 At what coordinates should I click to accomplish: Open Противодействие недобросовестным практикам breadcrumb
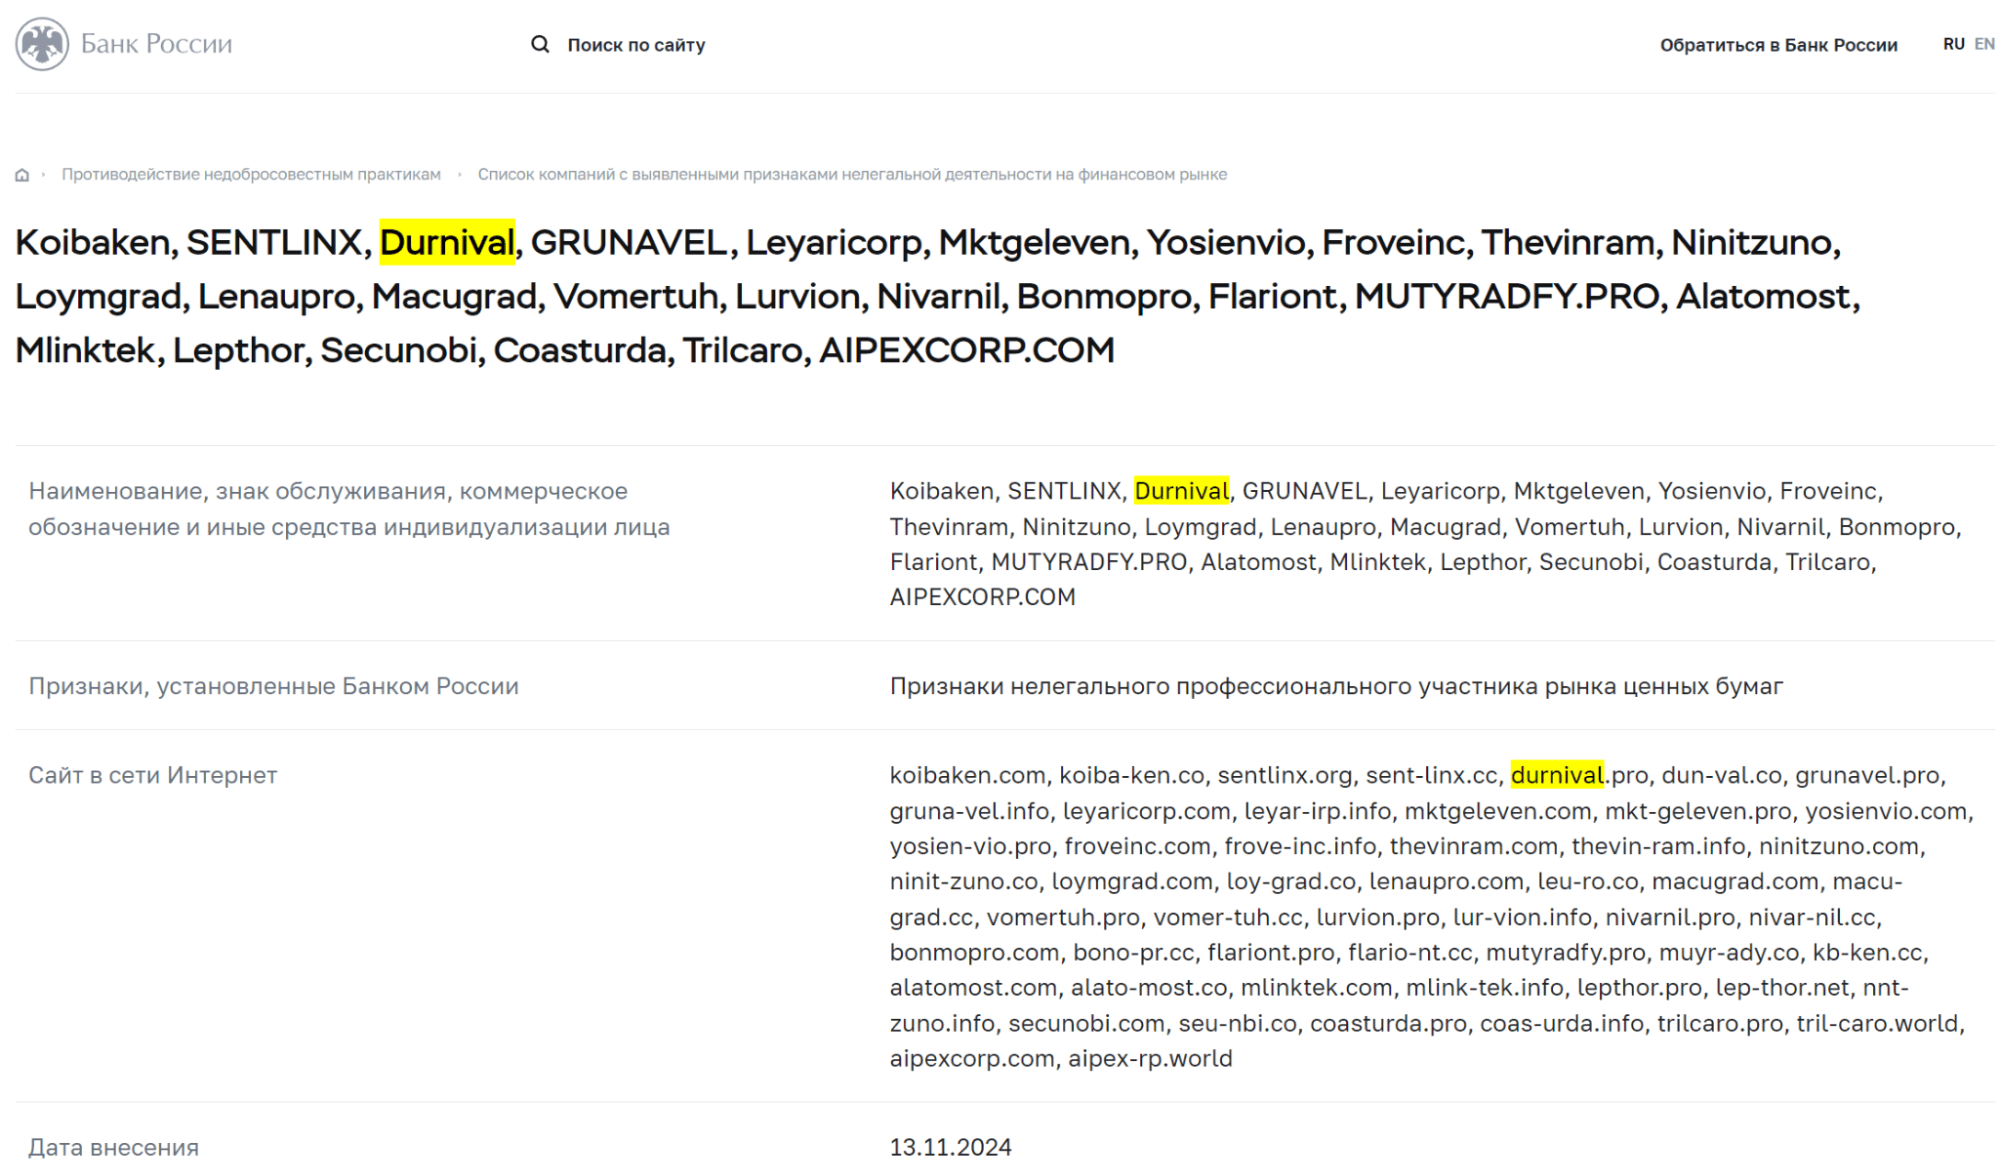click(x=251, y=174)
